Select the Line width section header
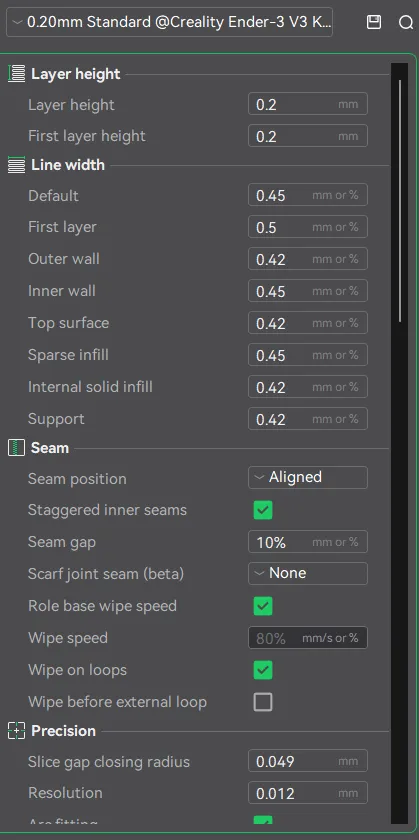 [68, 165]
